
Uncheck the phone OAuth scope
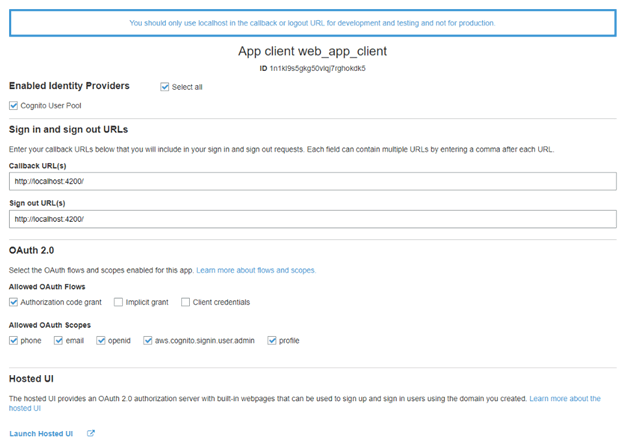coord(13,340)
